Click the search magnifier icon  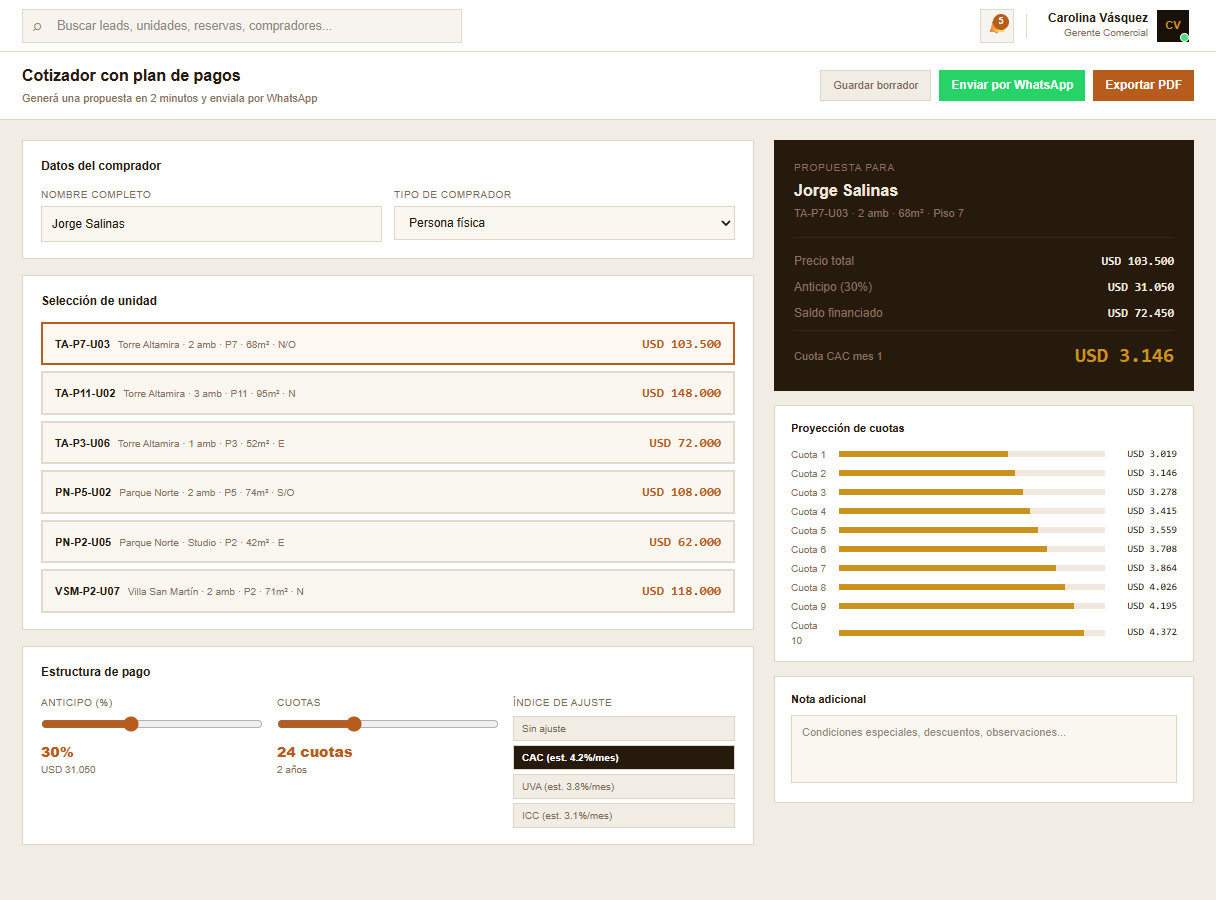coord(38,26)
